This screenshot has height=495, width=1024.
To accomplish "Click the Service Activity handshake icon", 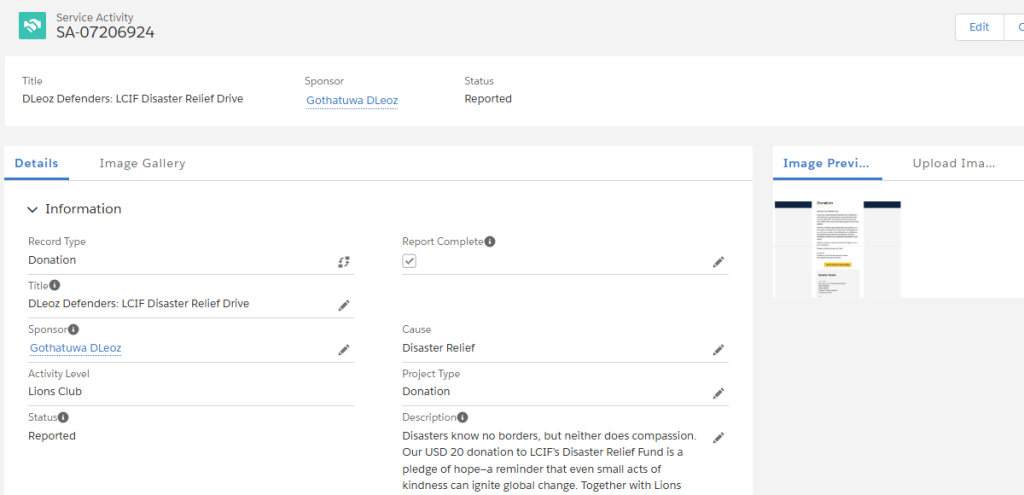I will click(x=33, y=25).
